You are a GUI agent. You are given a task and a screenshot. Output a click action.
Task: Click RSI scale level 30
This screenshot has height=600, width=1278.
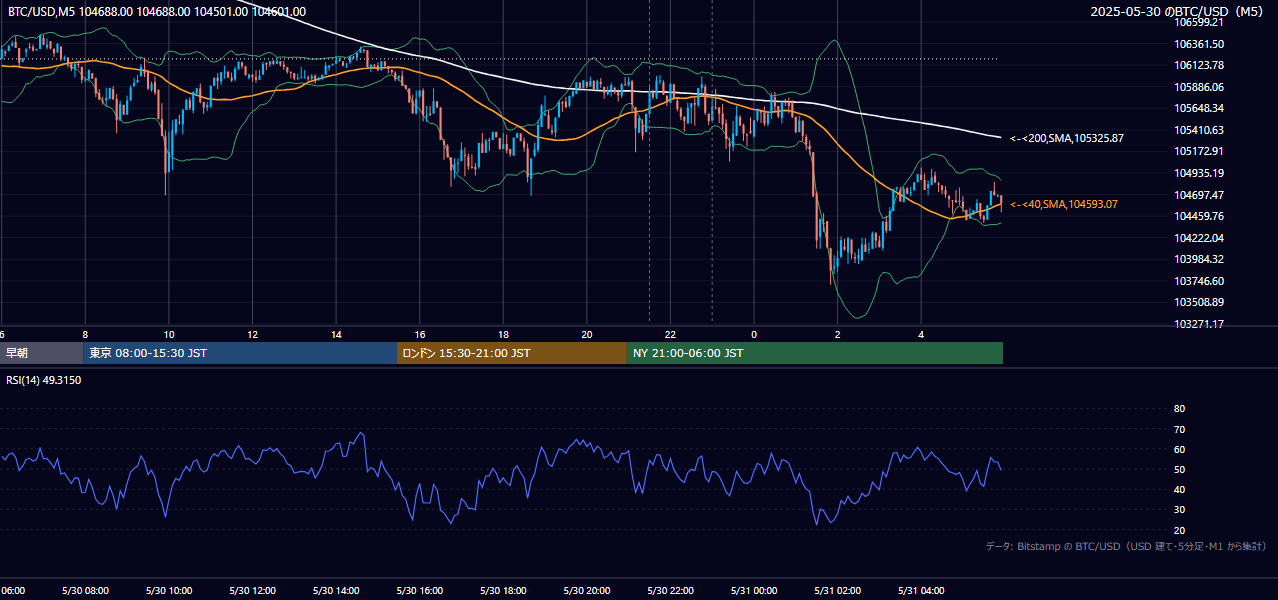pyautogui.click(x=1179, y=510)
